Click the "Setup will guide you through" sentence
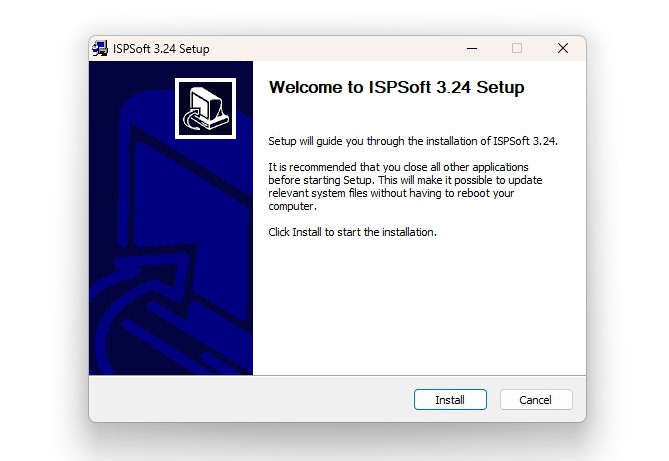Image resolution: width=669 pixels, height=461 pixels. [413, 141]
